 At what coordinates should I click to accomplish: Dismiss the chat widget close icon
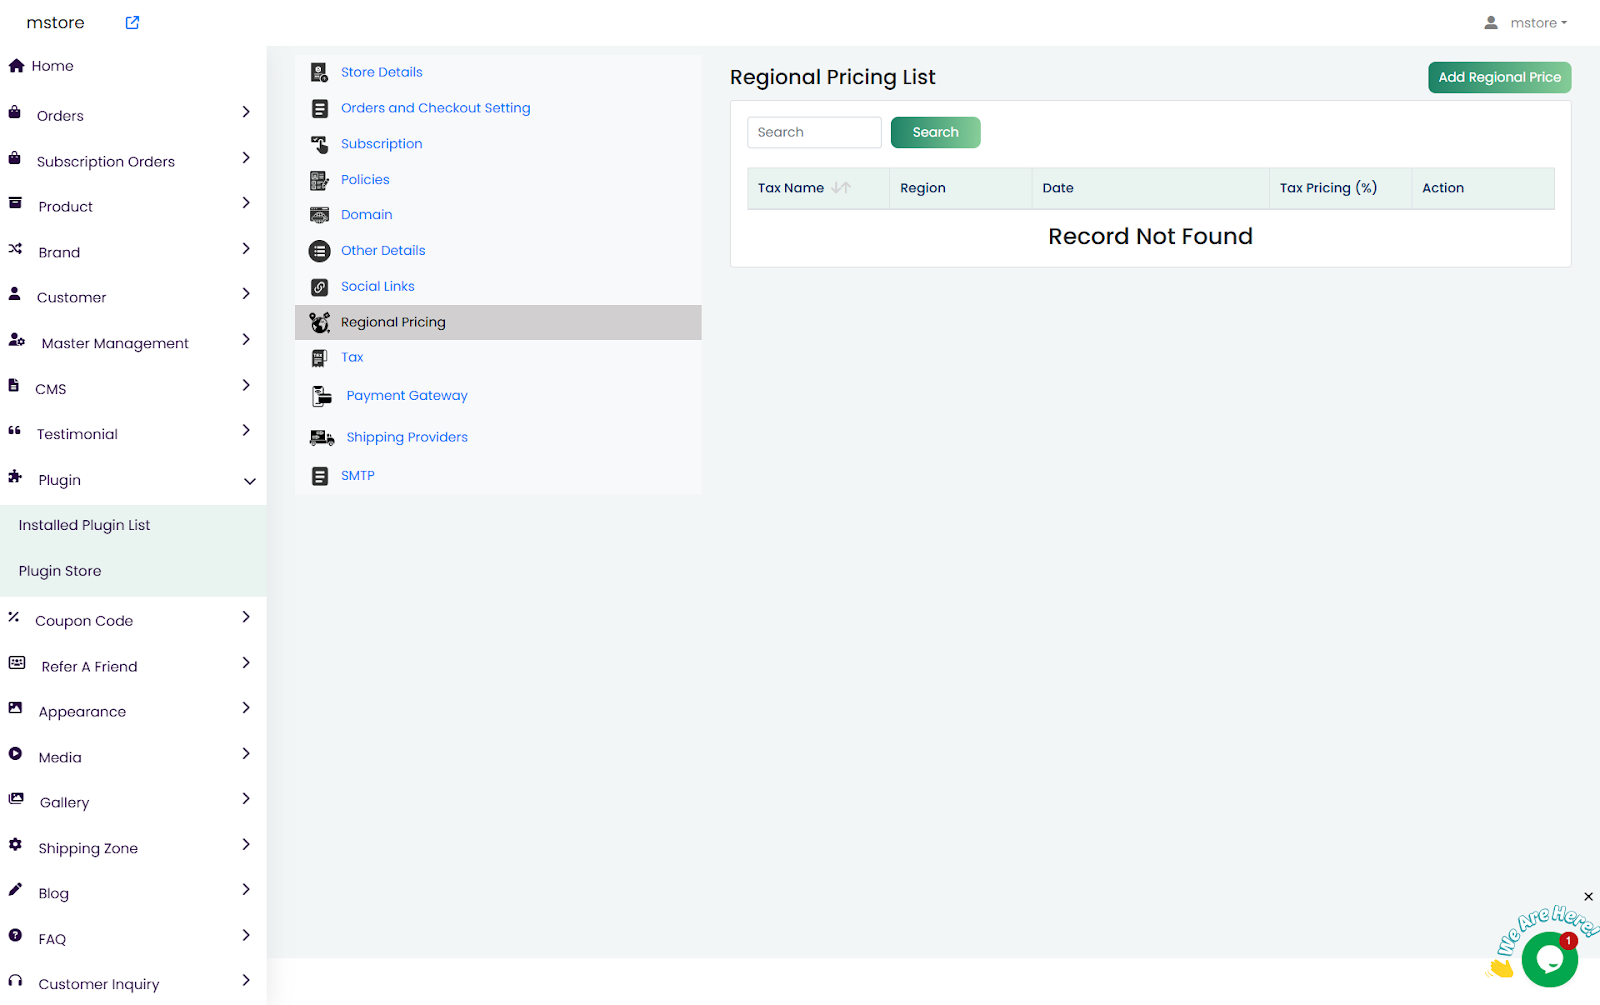coord(1588,897)
